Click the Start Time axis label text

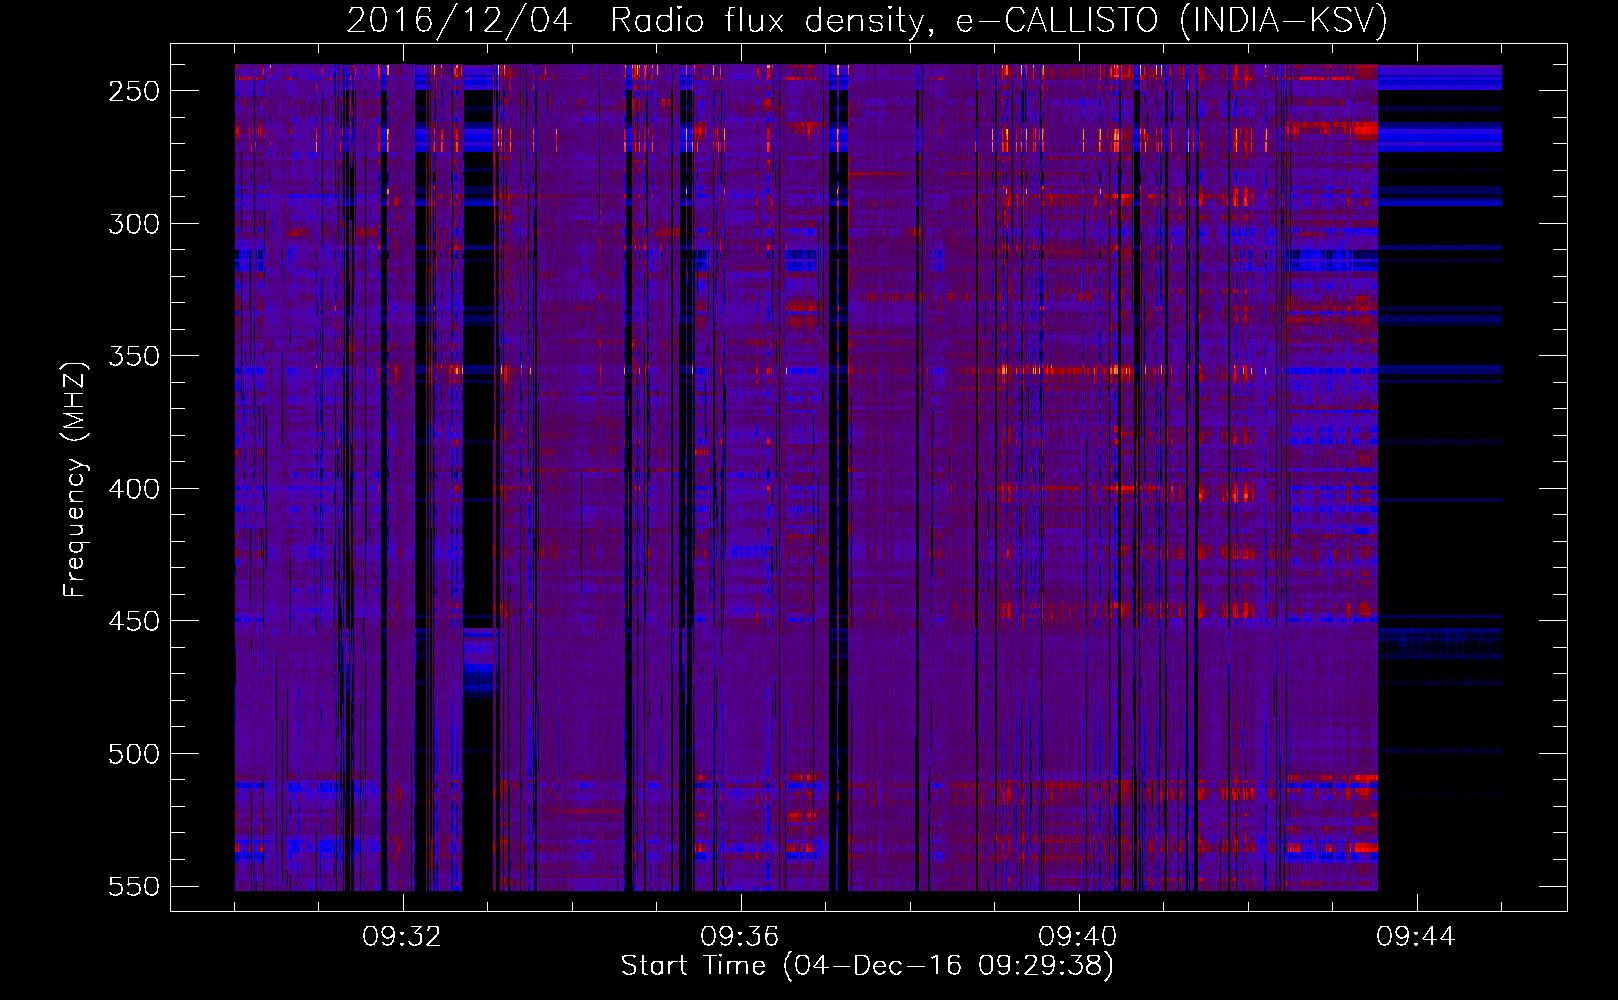click(867, 966)
